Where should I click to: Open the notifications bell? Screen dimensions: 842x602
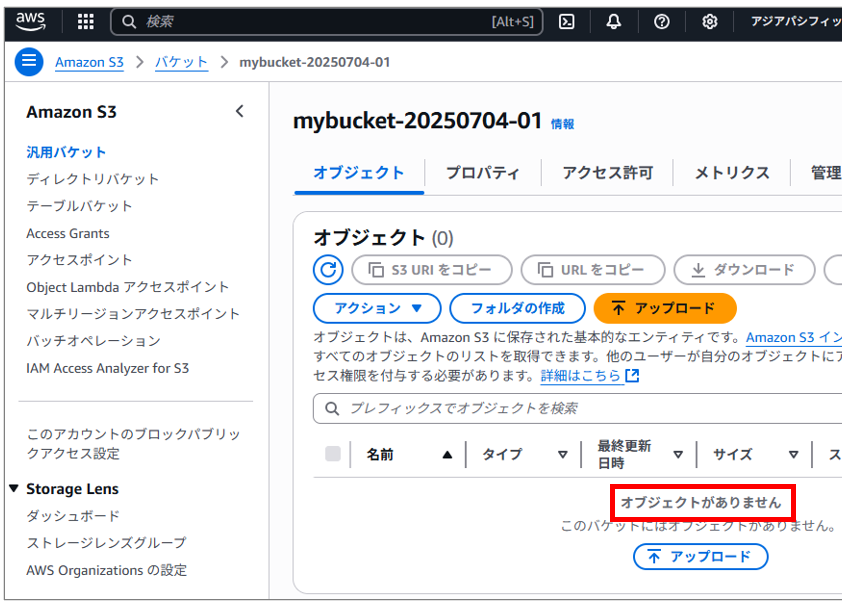614,21
